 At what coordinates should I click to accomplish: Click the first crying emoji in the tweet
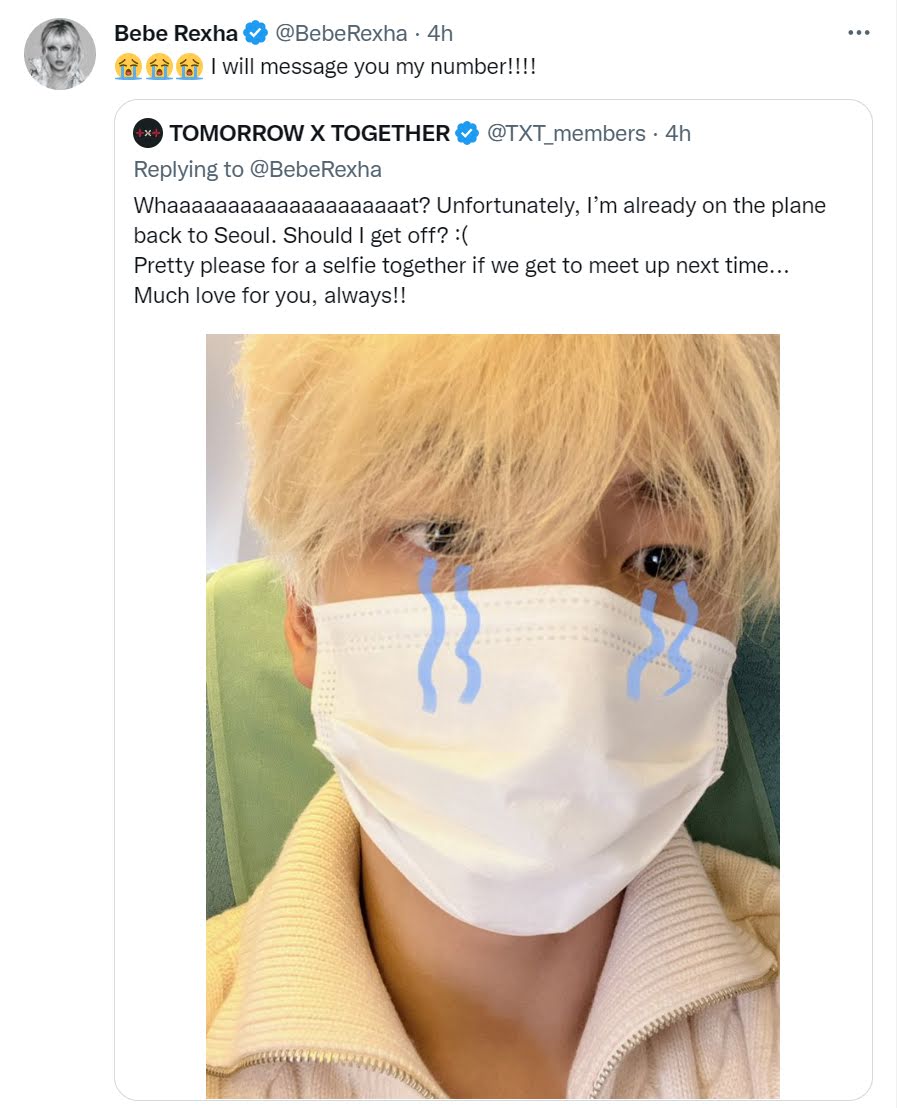pos(128,67)
